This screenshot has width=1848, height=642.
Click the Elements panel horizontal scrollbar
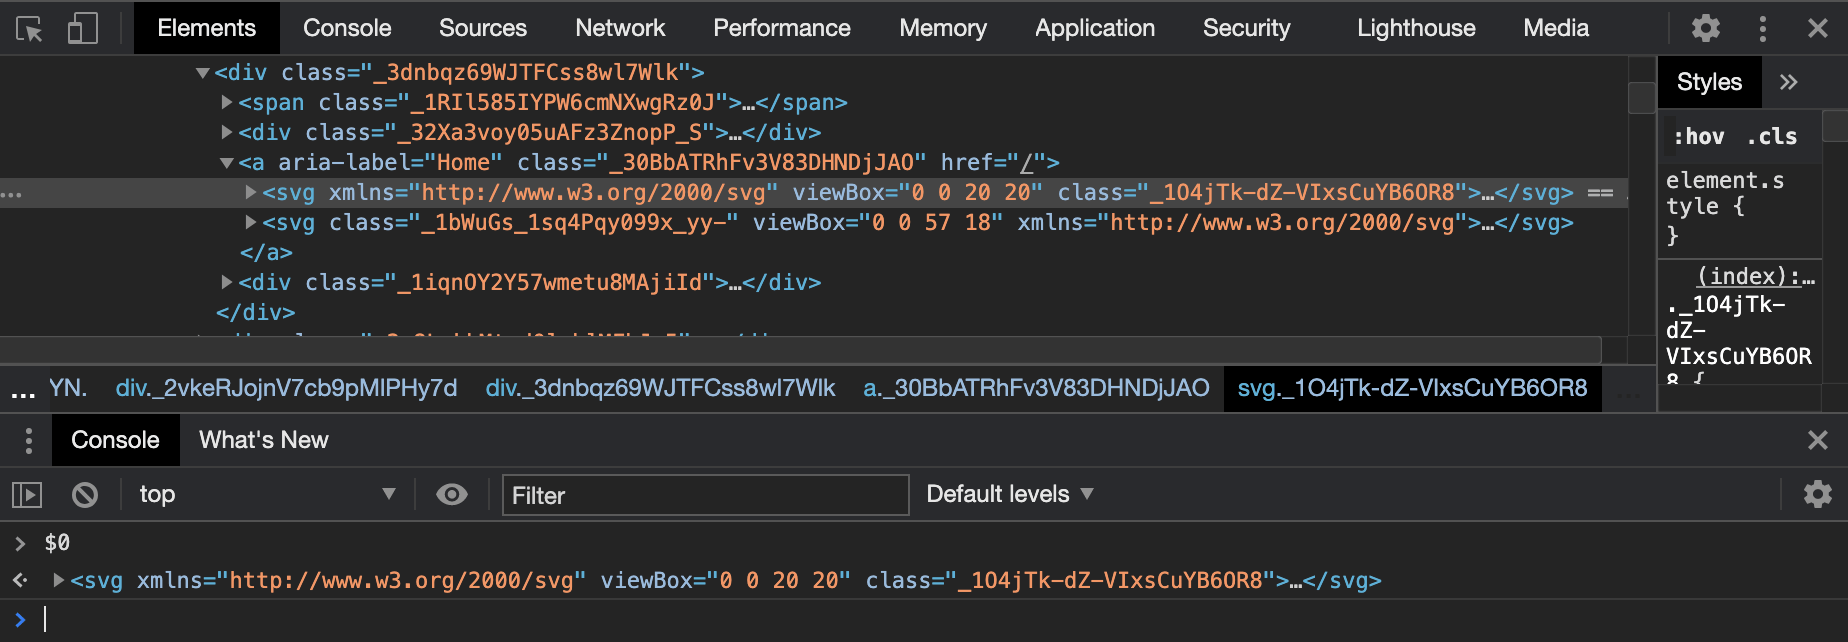pos(800,350)
